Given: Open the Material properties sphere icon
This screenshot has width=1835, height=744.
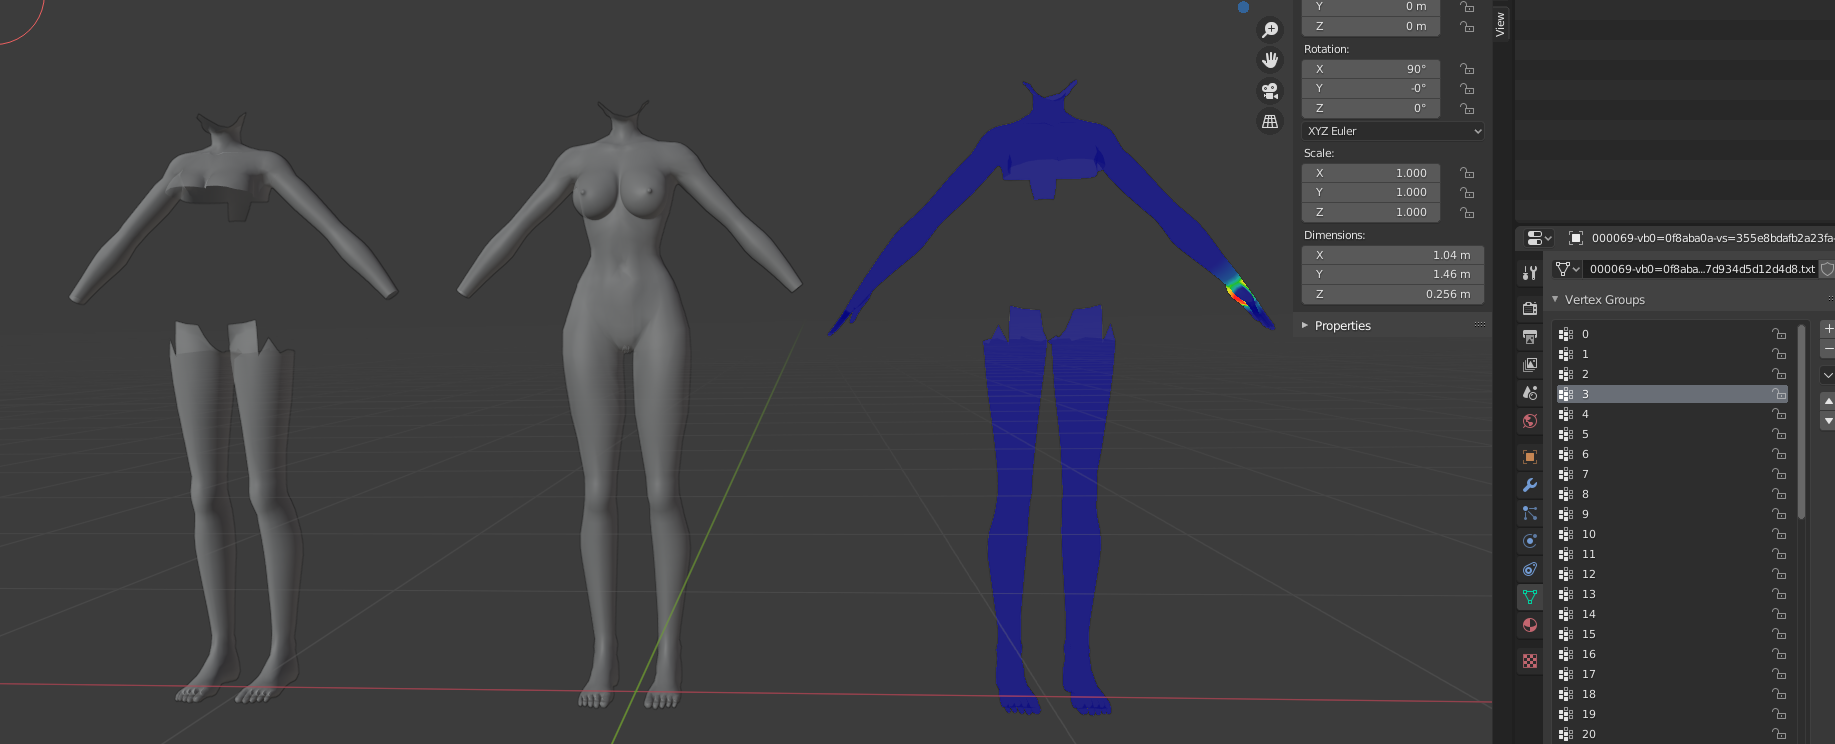Looking at the screenshot, I should coord(1530,625).
